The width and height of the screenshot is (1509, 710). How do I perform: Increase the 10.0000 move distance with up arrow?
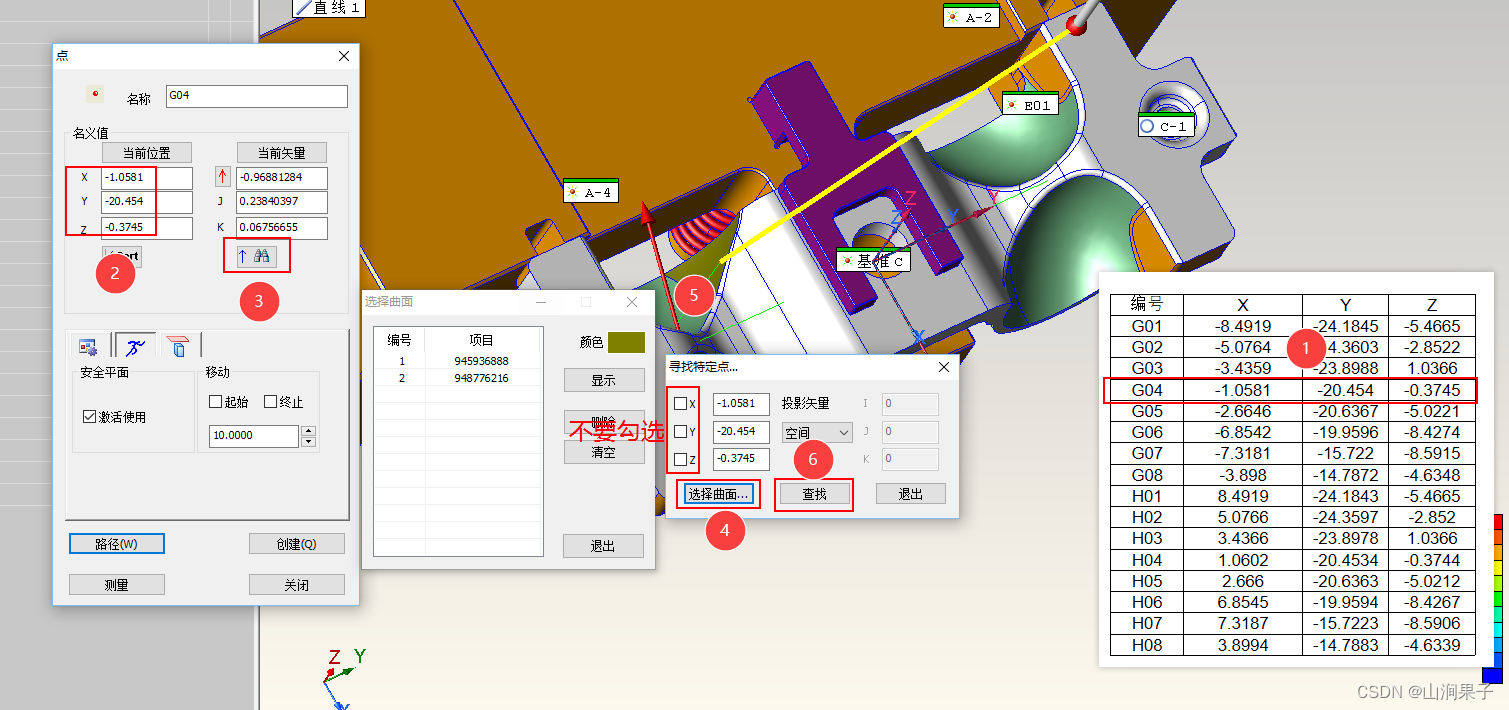coord(309,431)
